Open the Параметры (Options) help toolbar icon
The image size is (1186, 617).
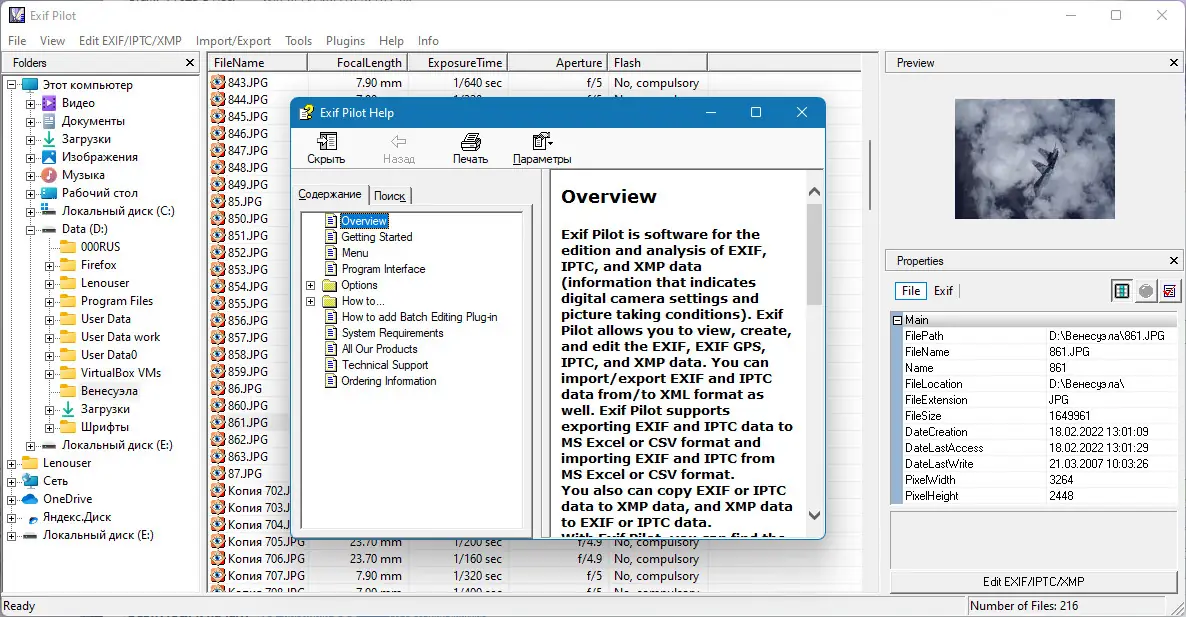542,142
